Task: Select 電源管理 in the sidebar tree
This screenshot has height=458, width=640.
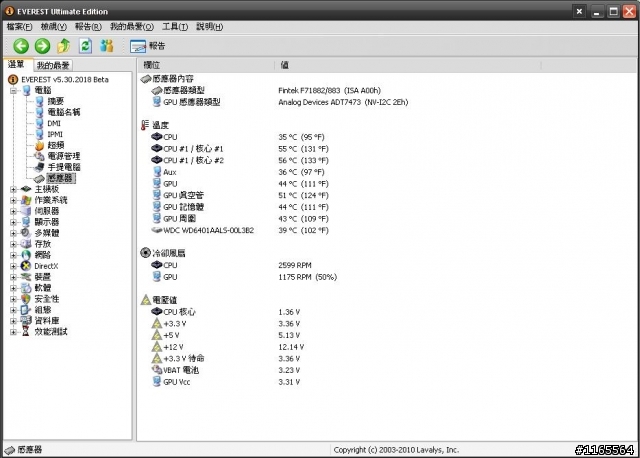Action: pos(64,156)
